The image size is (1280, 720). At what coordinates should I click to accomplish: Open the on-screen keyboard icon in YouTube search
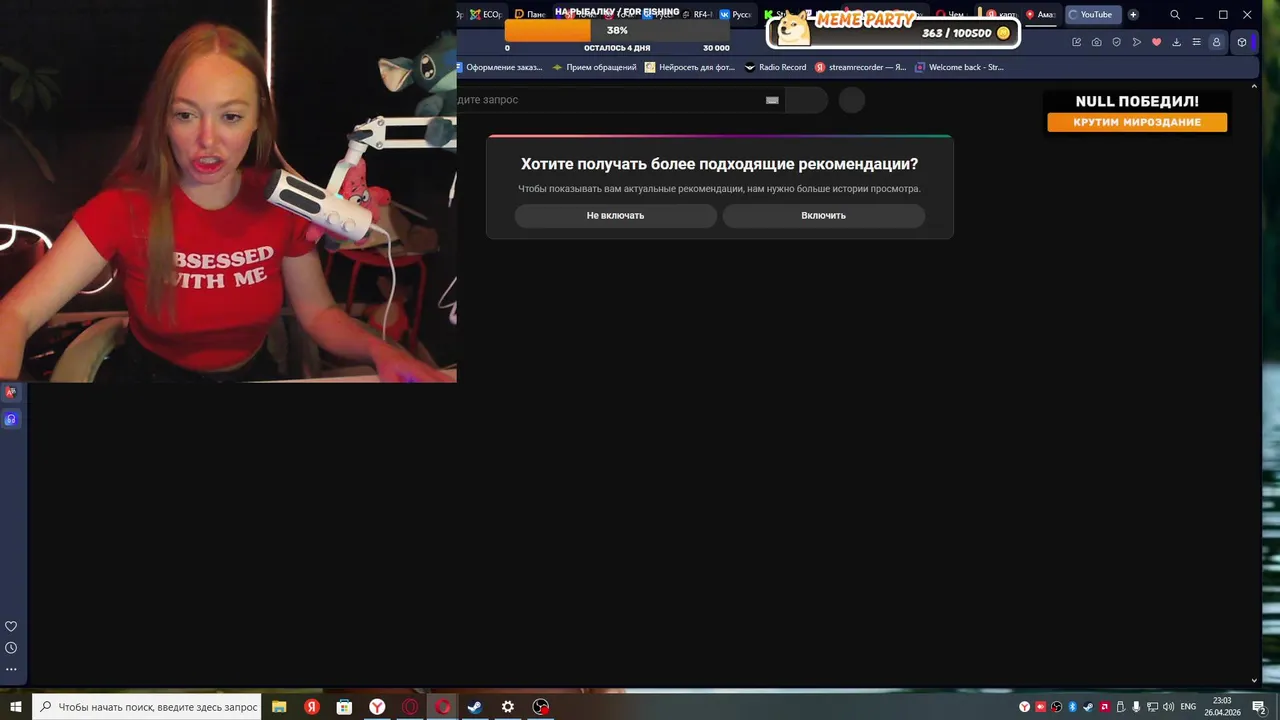pos(772,100)
